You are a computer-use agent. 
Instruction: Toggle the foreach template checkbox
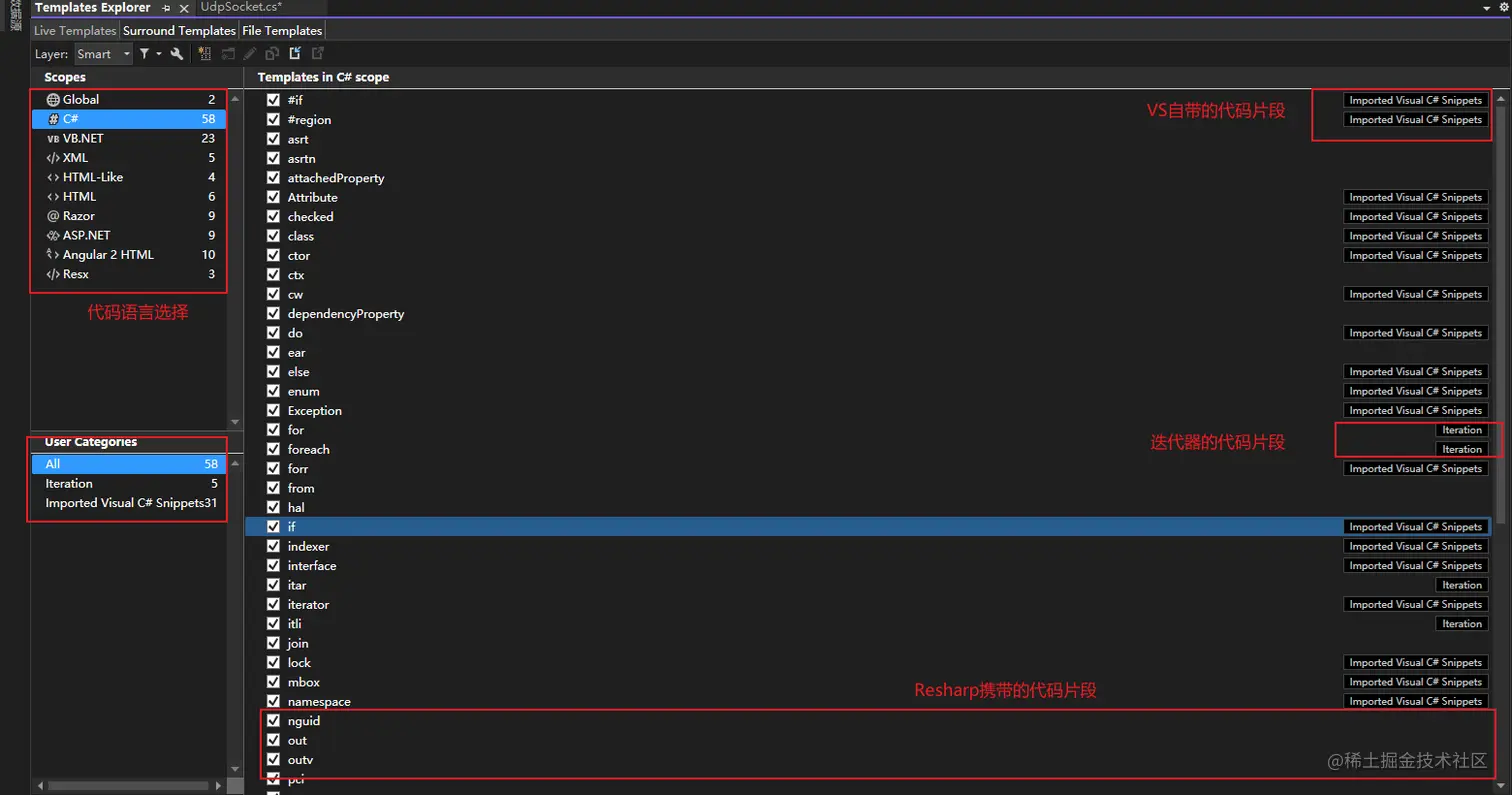point(273,449)
